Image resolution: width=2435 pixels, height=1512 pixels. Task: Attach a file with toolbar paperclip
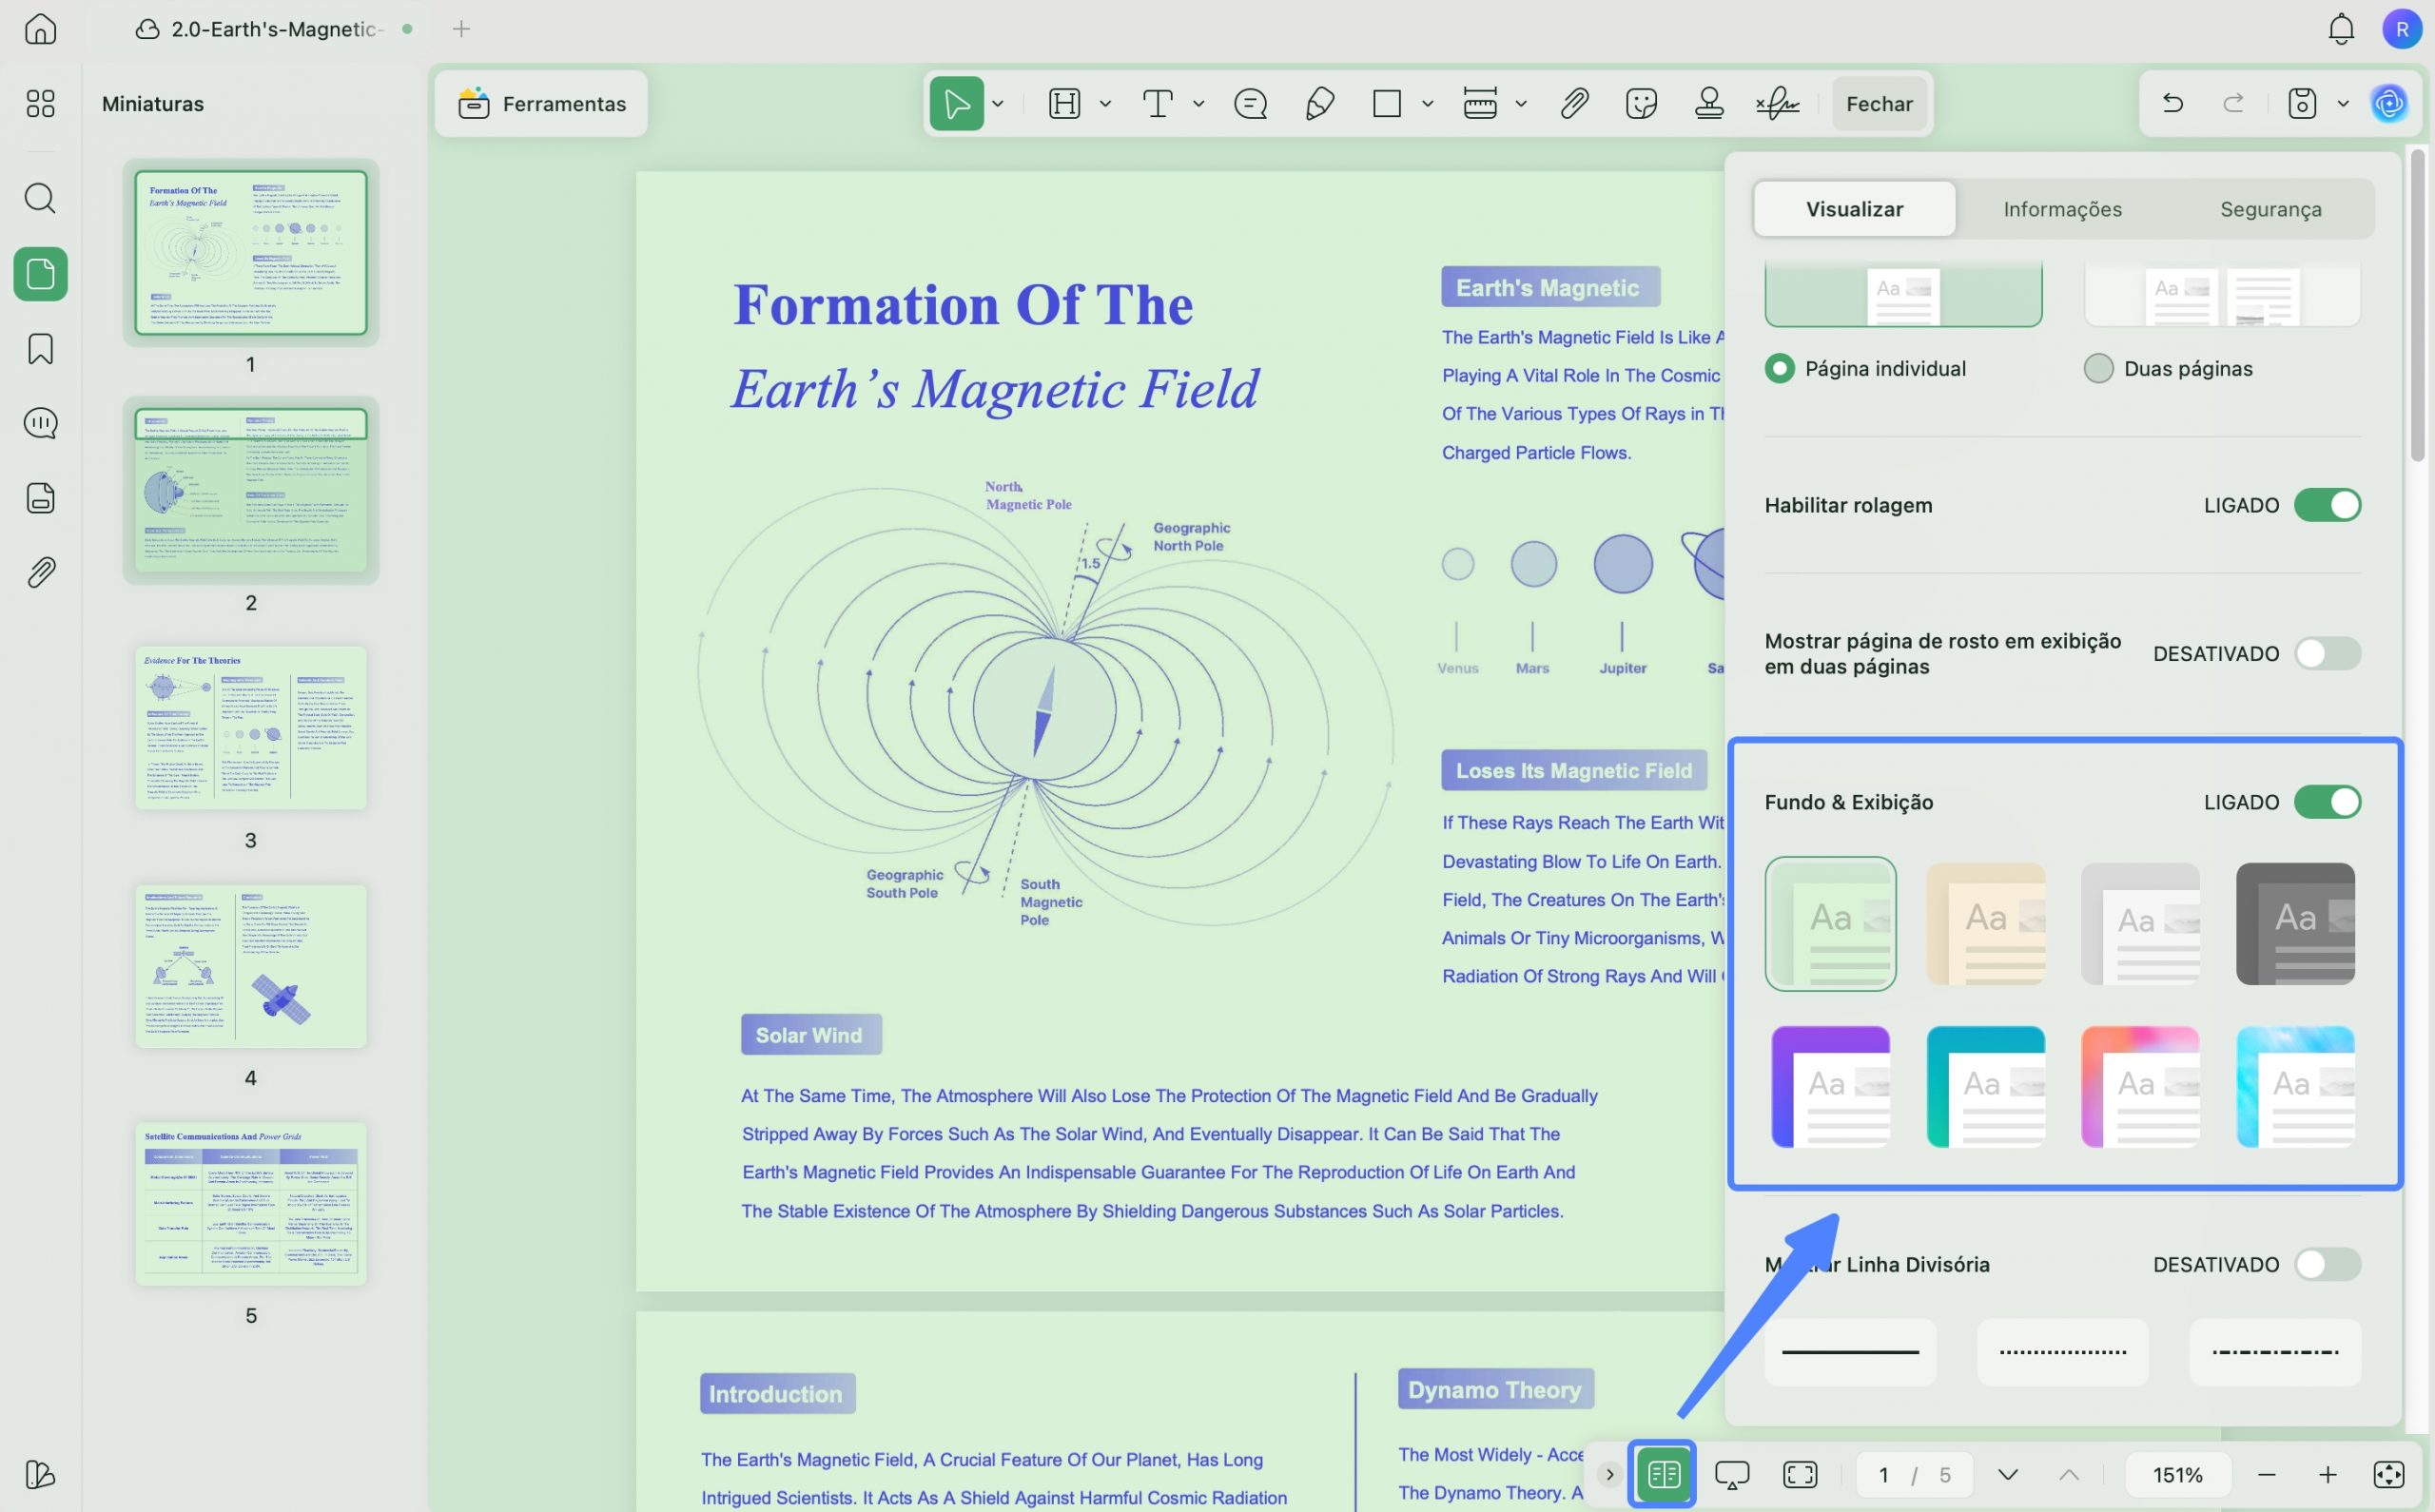(1574, 103)
